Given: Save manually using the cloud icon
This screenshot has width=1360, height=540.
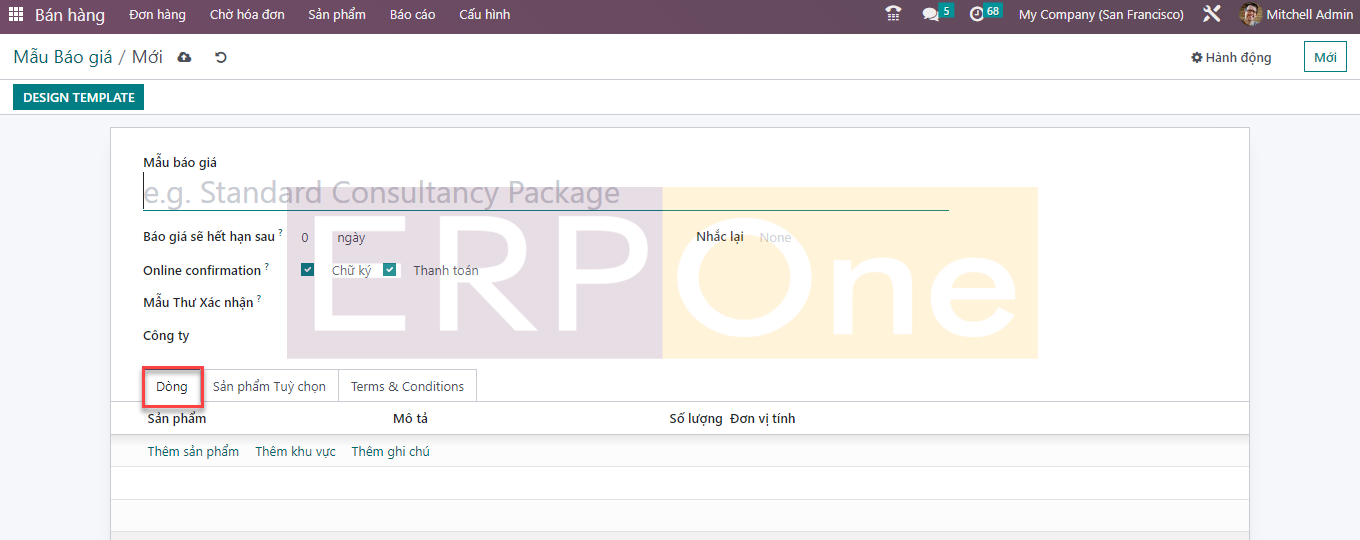Looking at the screenshot, I should pos(184,58).
